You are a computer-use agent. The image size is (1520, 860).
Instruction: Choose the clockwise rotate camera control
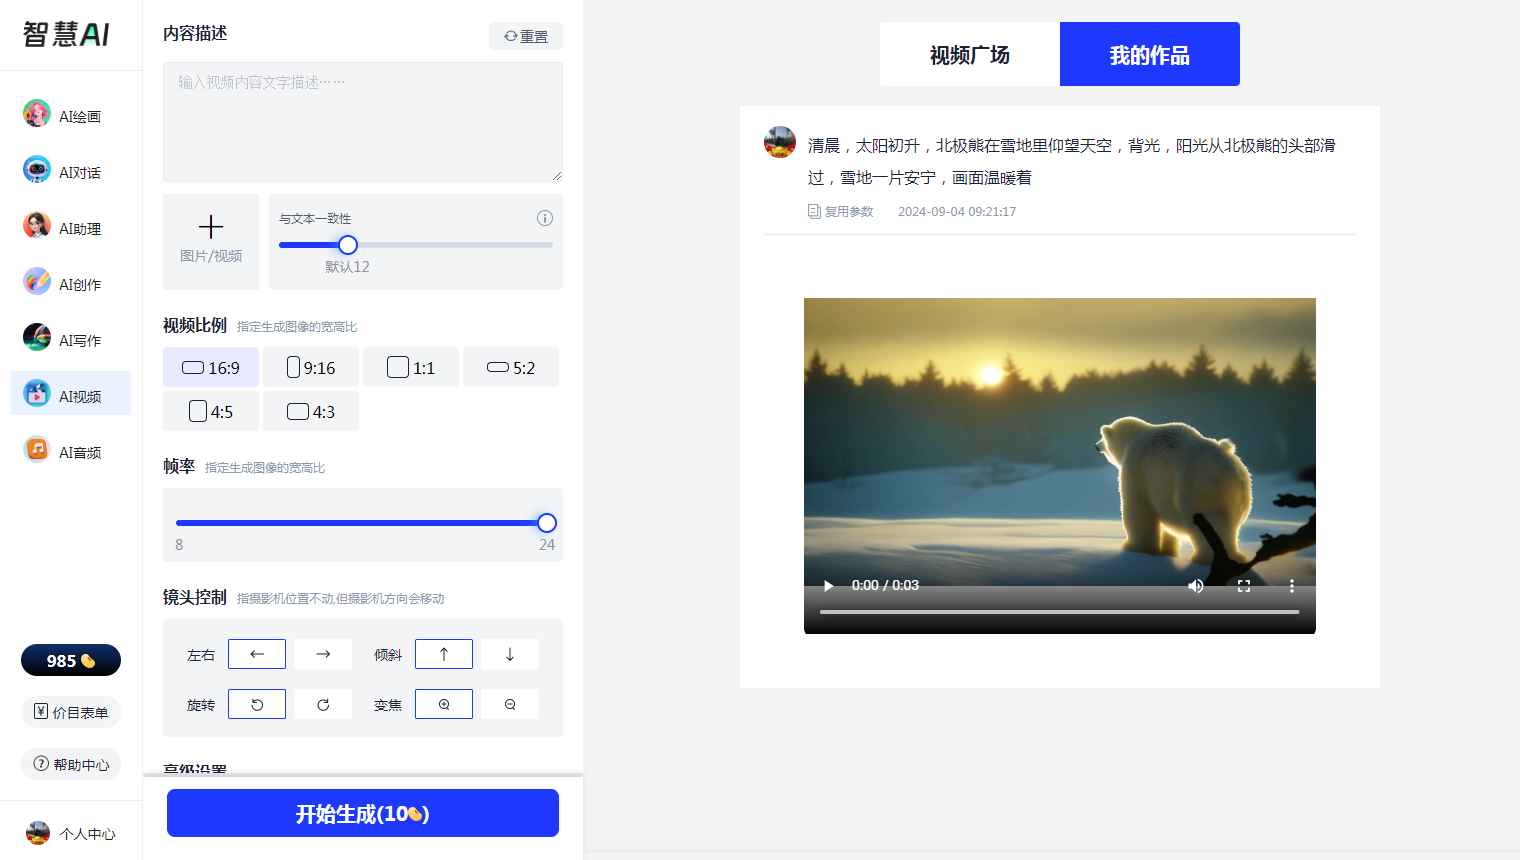[322, 703]
